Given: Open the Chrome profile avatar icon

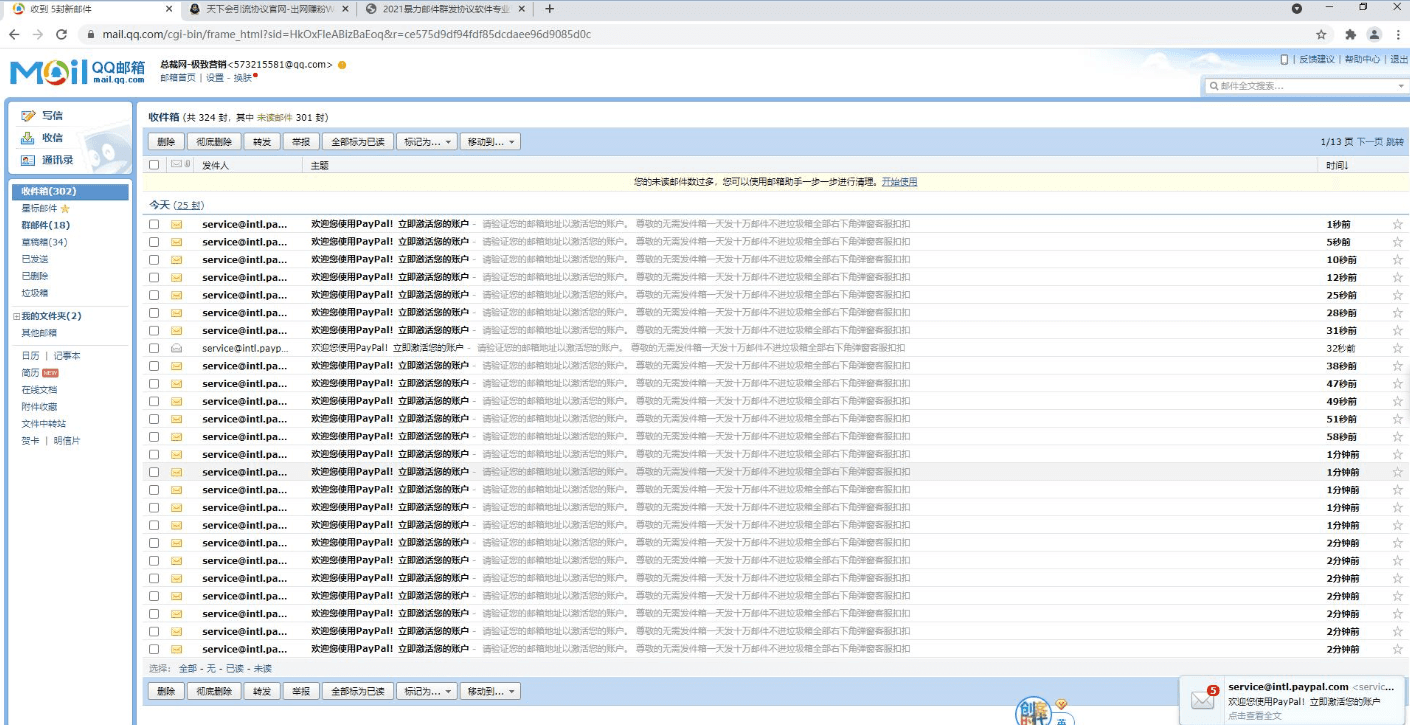Looking at the screenshot, I should [1374, 34].
